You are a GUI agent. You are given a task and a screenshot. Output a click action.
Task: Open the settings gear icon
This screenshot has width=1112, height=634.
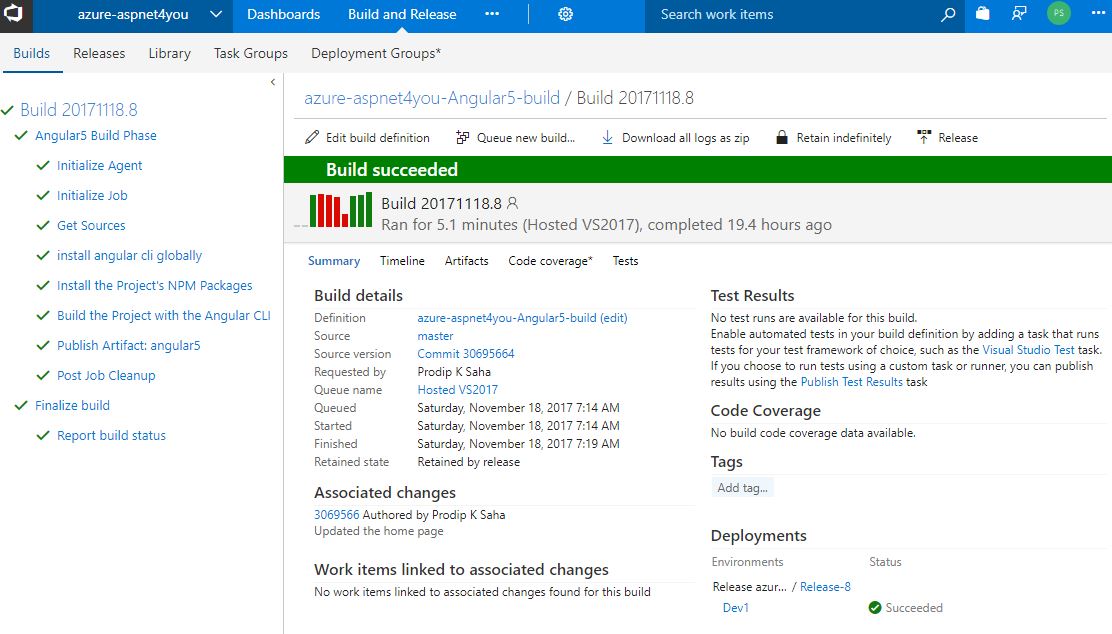click(565, 14)
